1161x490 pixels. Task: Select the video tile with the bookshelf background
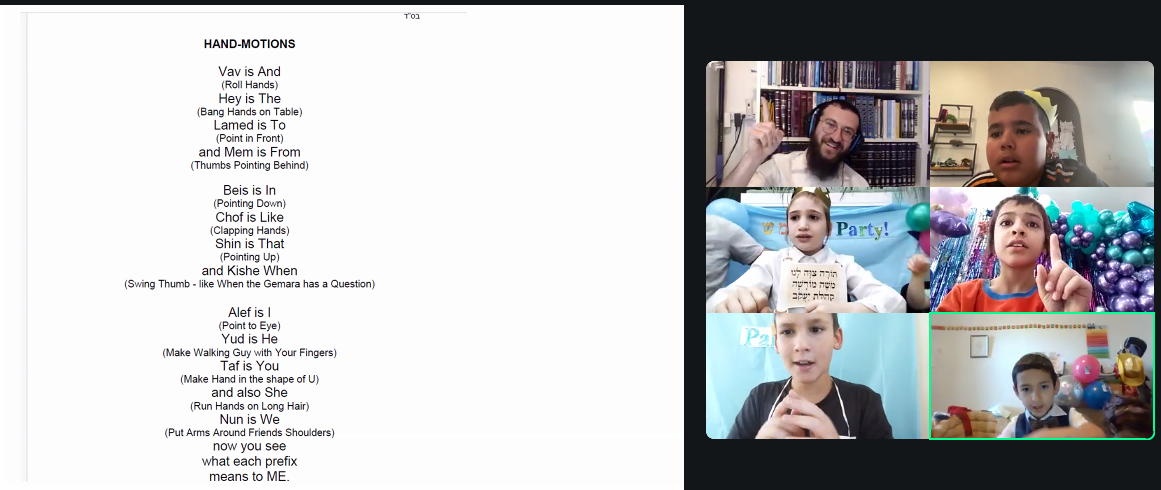pos(817,124)
